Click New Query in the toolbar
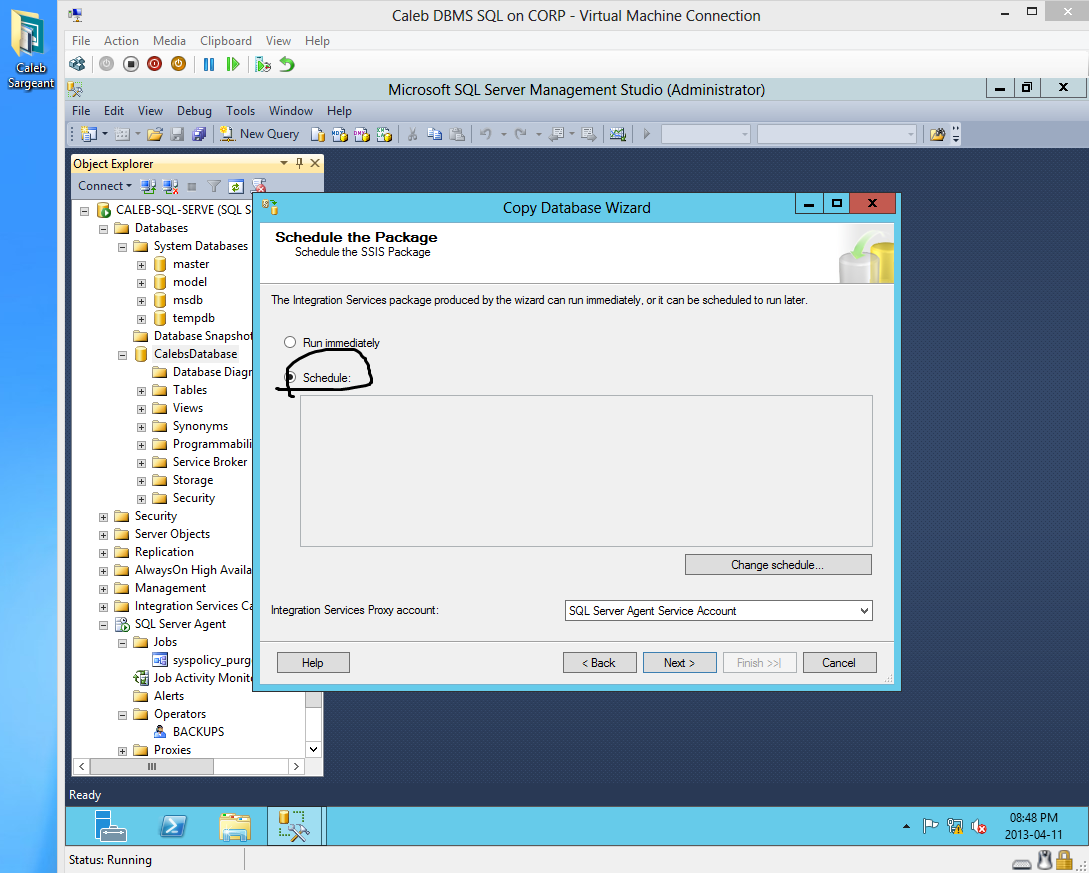Screen dimensions: 1089x873 (259, 134)
